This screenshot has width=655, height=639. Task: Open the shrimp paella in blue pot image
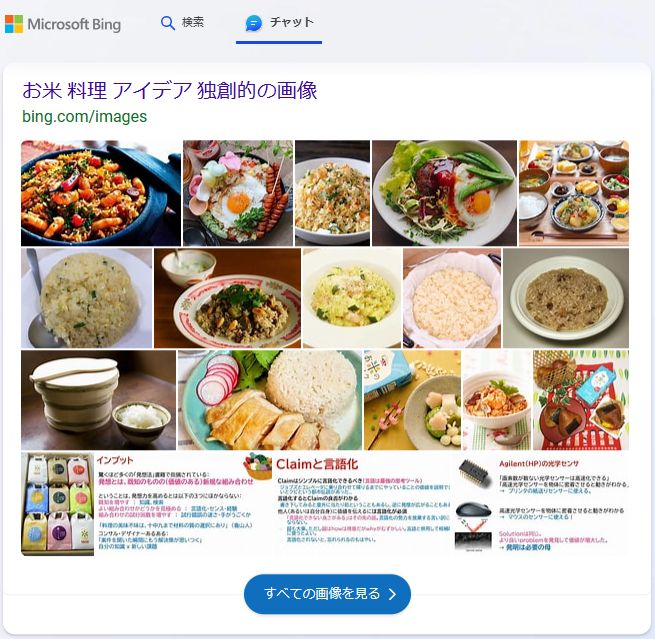[x=101, y=193]
